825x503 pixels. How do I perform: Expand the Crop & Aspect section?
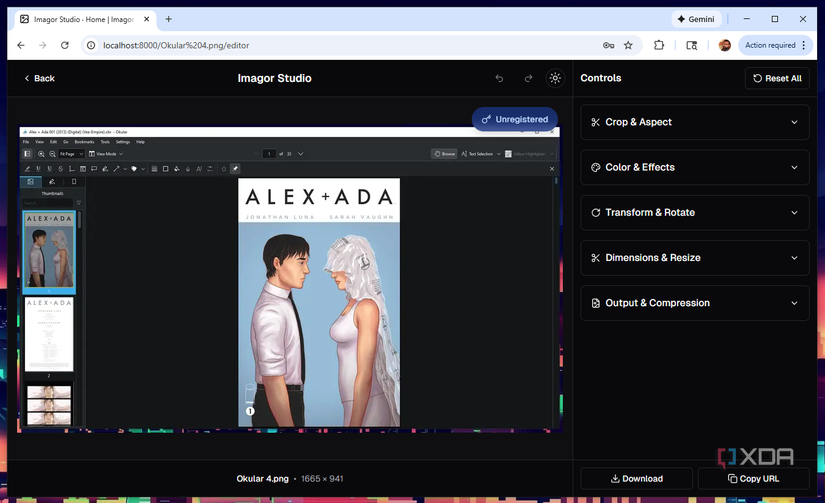coord(695,122)
